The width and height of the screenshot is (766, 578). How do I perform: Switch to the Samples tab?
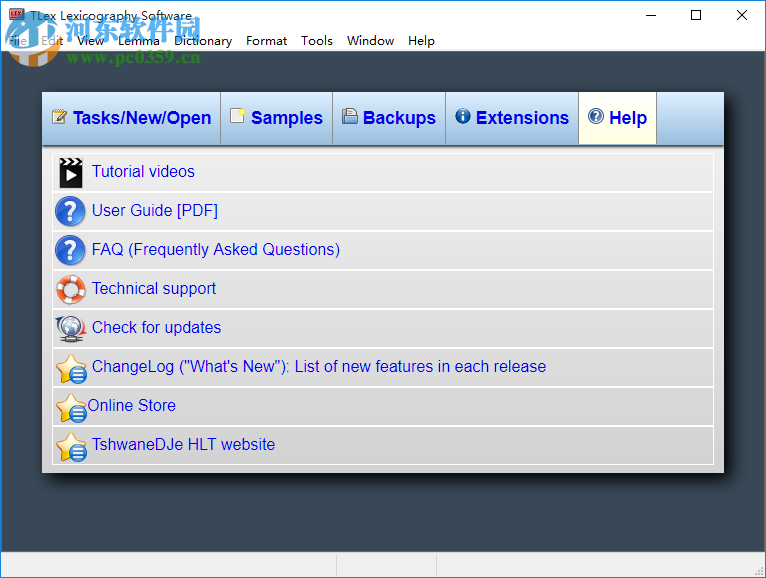277,118
